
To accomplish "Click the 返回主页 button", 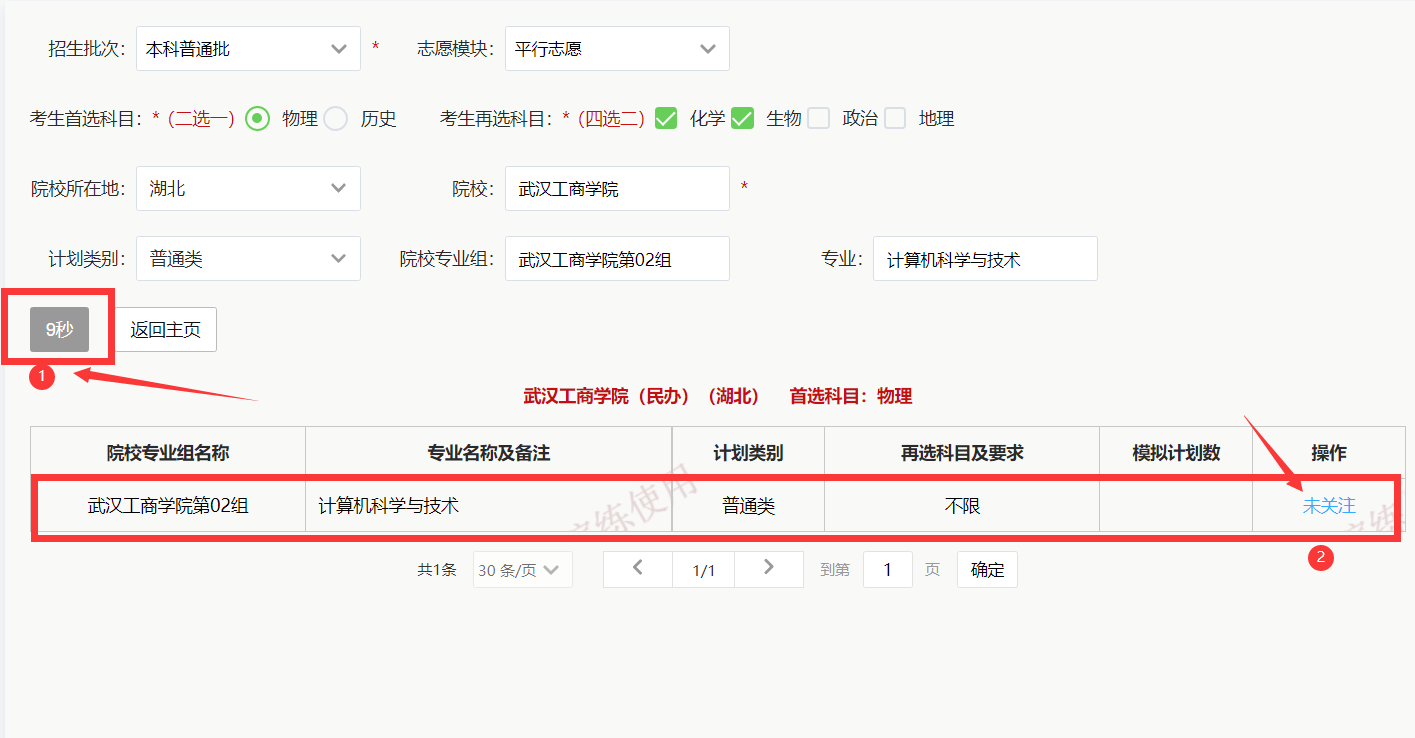I will [x=166, y=329].
